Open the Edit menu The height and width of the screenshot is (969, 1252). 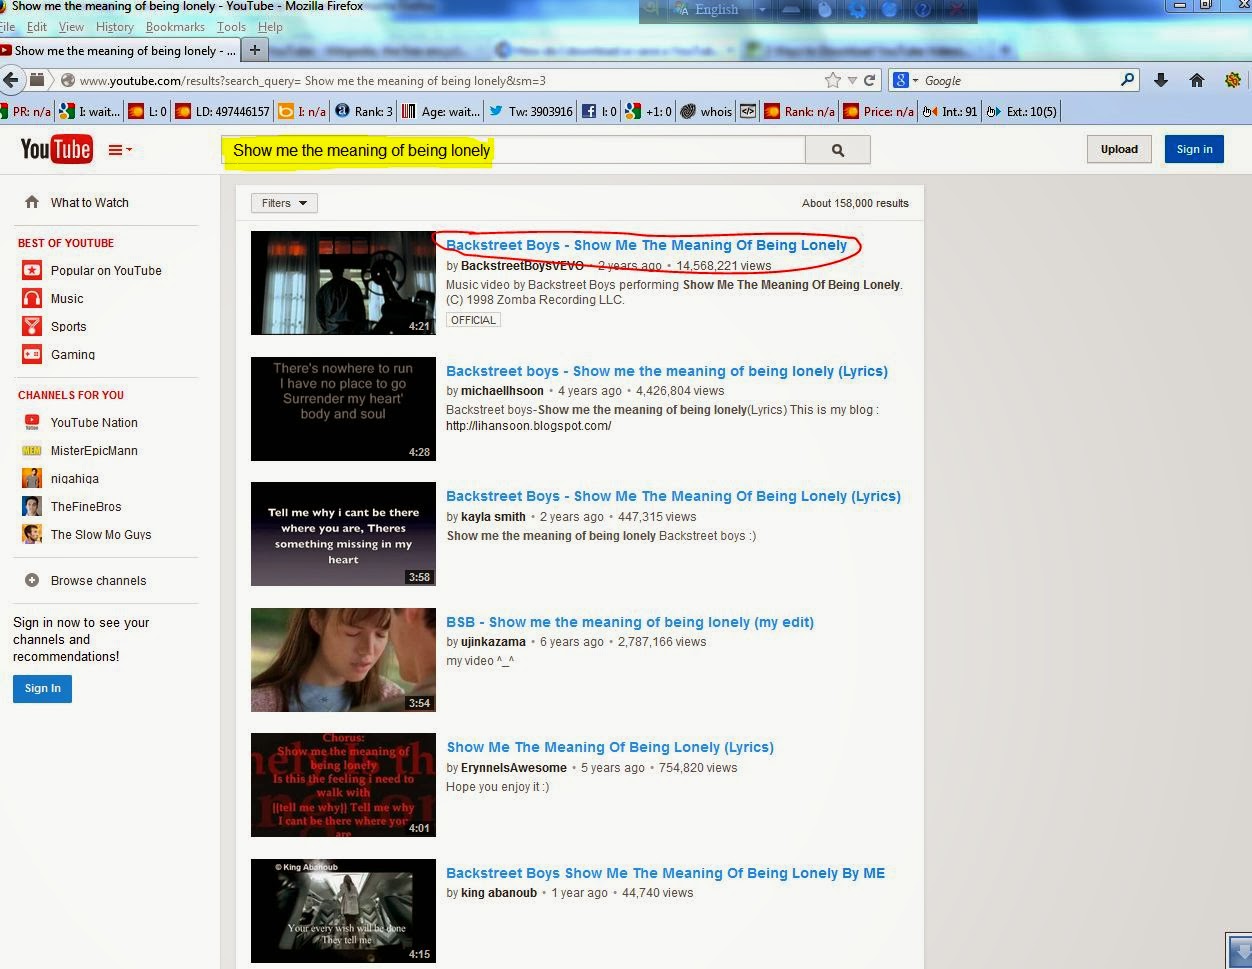pos(37,27)
